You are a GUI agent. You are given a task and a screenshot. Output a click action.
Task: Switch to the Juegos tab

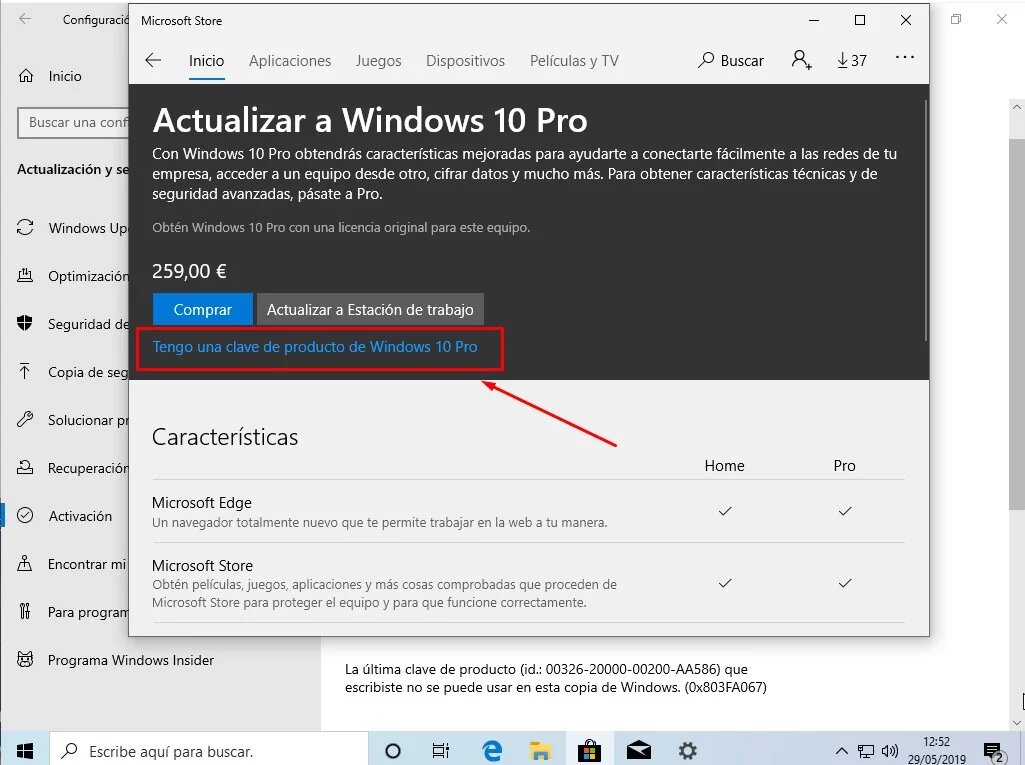click(378, 61)
